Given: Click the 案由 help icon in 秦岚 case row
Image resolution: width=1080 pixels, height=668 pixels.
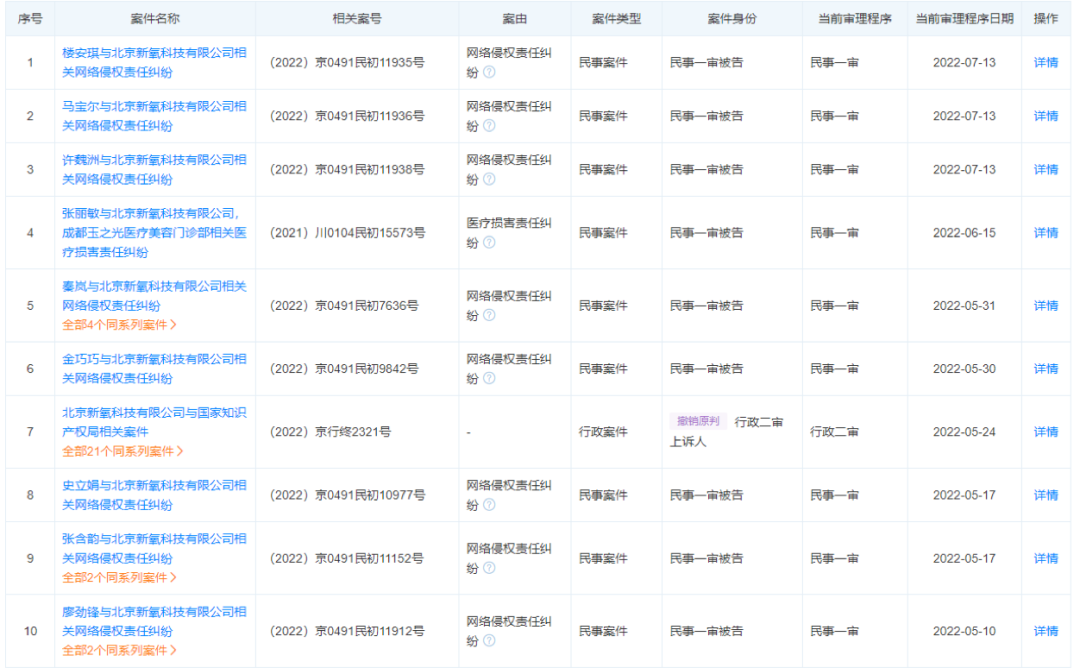Looking at the screenshot, I should tap(489, 316).
